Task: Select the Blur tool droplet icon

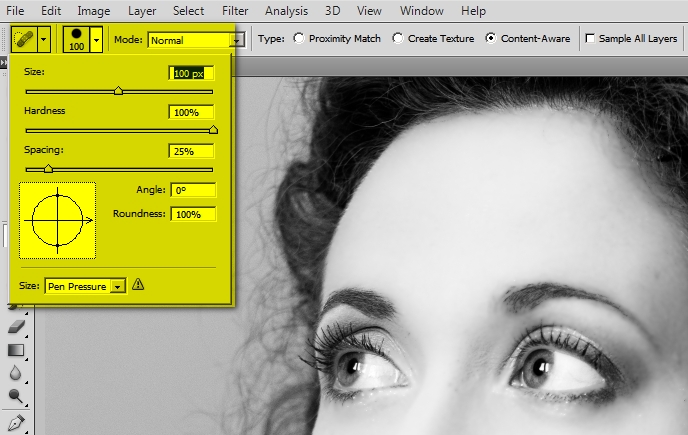Action: tap(15, 373)
